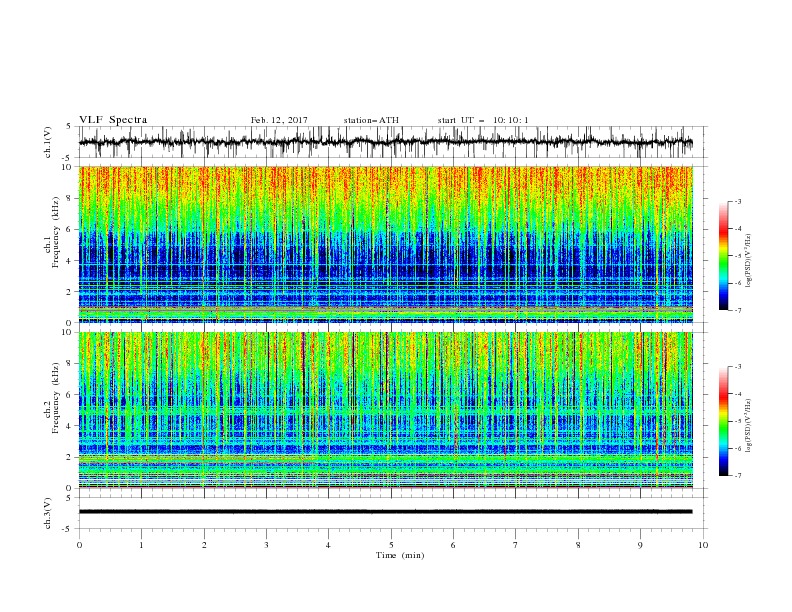Screen dimensions: 792x612
Task: Click tick label "1" on the Time axis
Action: (141, 545)
